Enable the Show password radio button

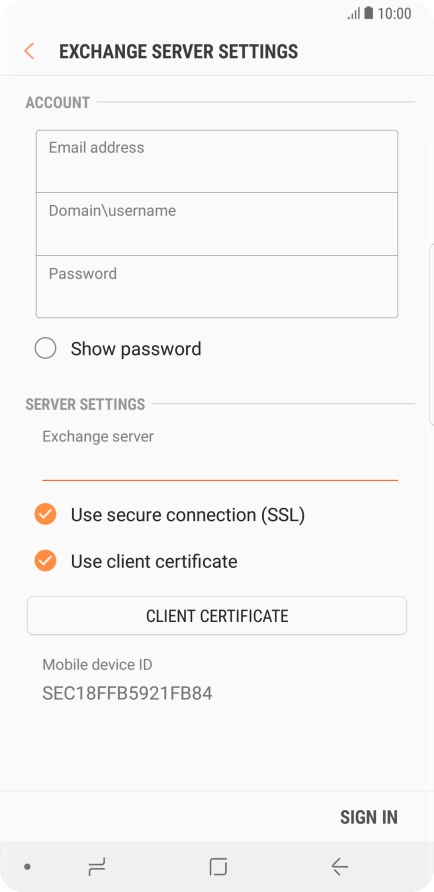point(46,348)
